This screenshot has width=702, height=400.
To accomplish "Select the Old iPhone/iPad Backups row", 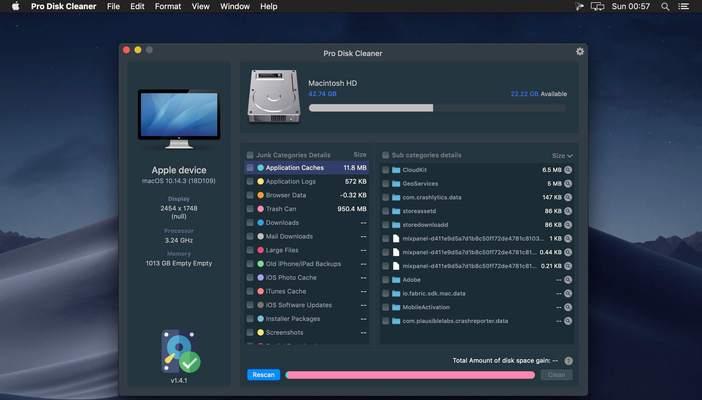I will [x=307, y=264].
